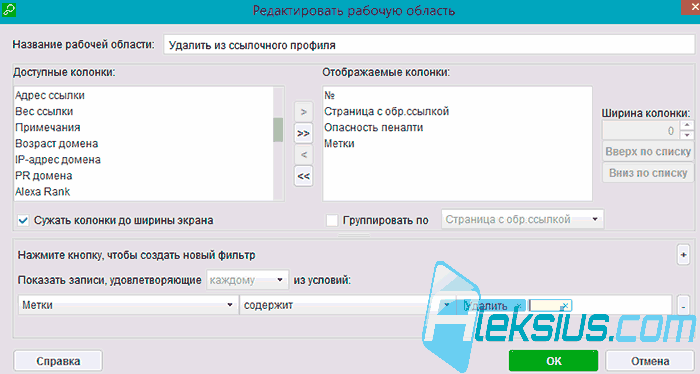Select 'Адрес ссылки' in available columns

click(x=50, y=96)
